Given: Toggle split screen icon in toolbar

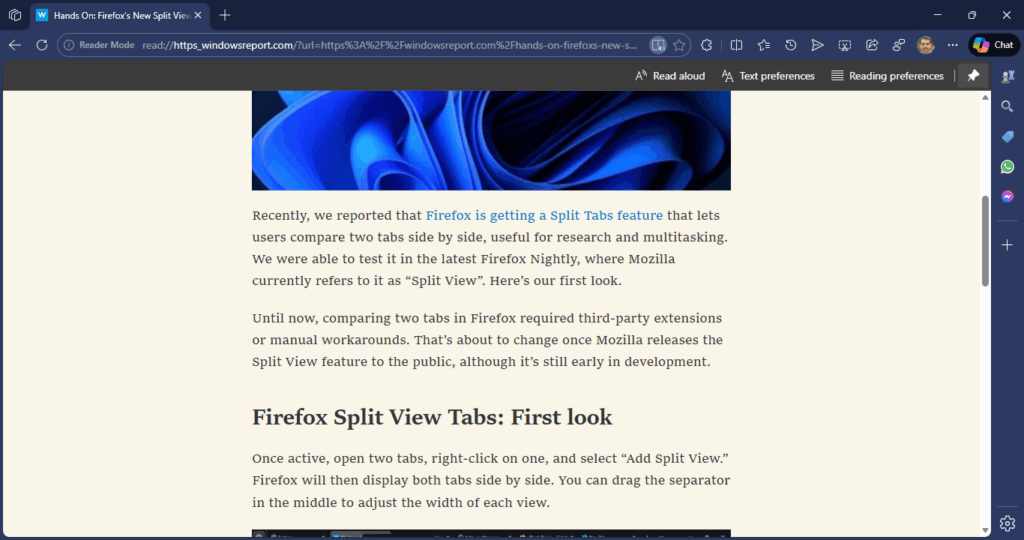Looking at the screenshot, I should point(736,45).
